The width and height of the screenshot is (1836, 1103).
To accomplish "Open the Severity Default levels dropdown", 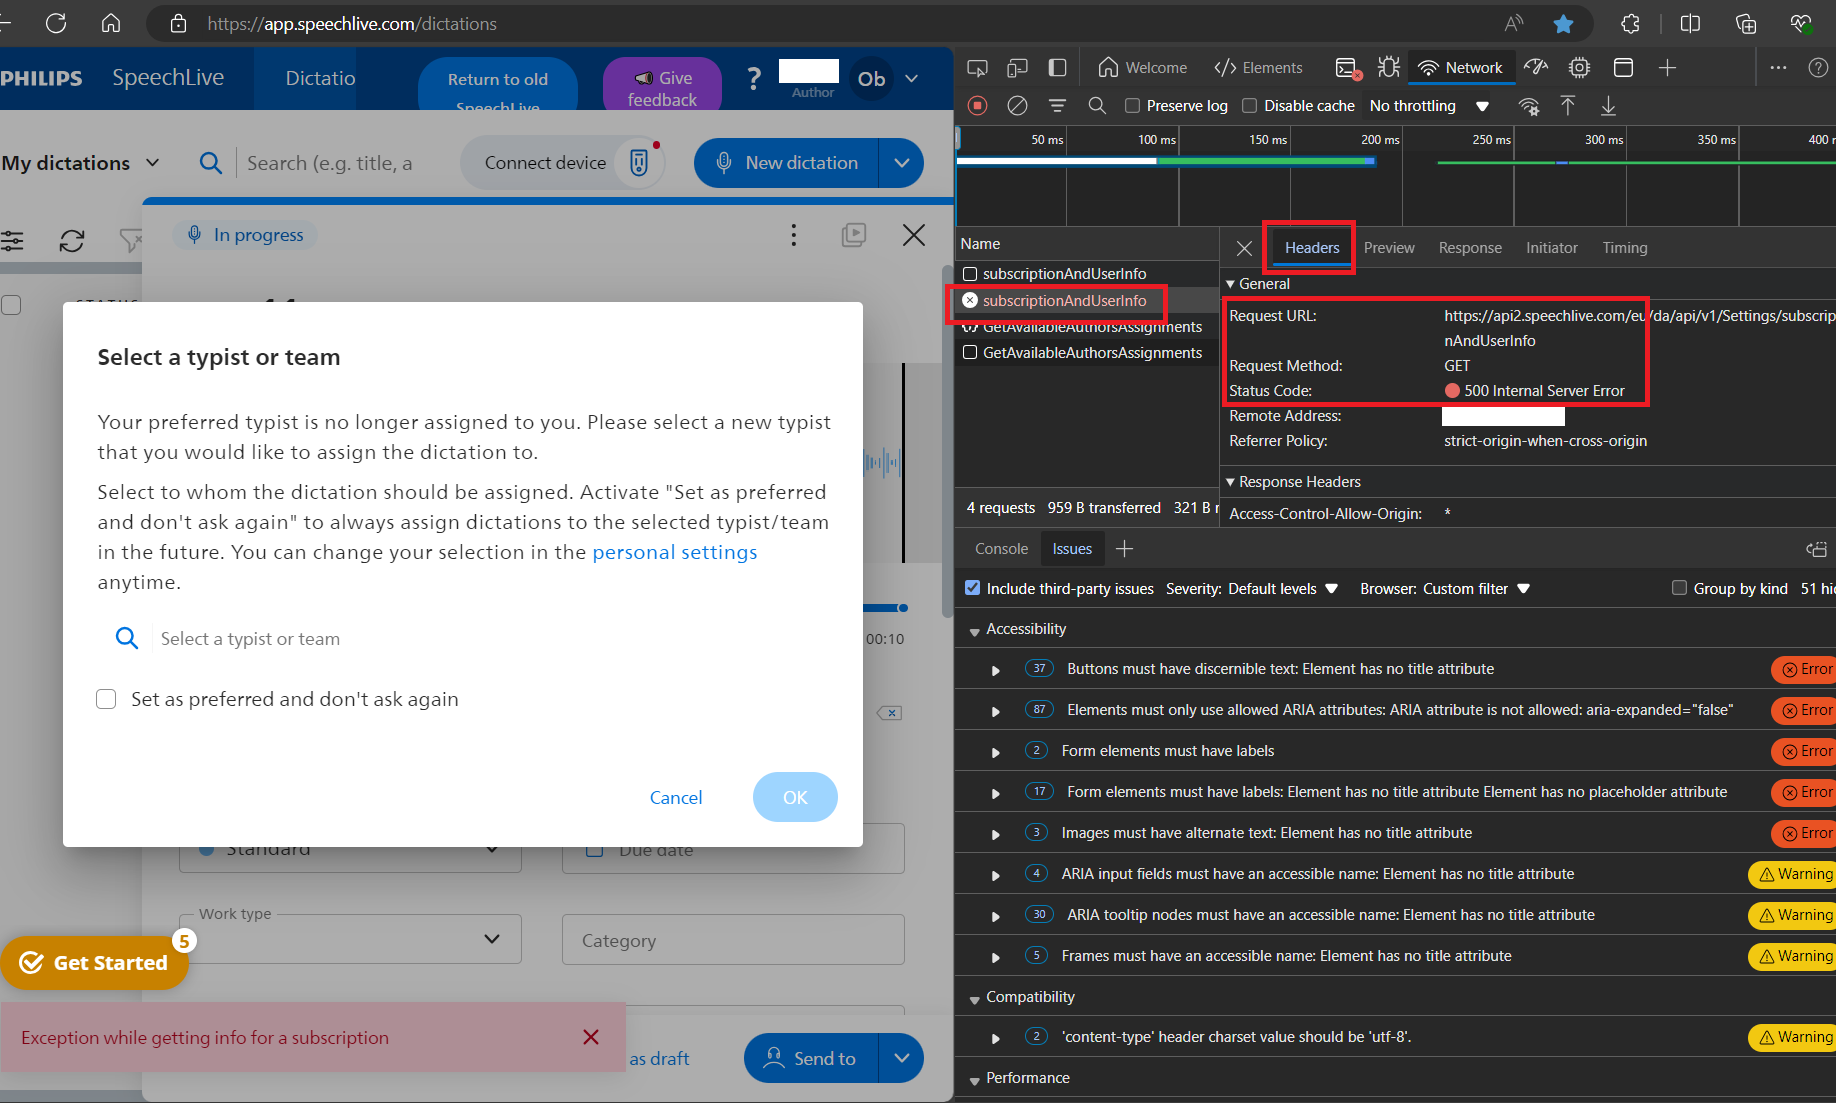I will [x=1283, y=589].
